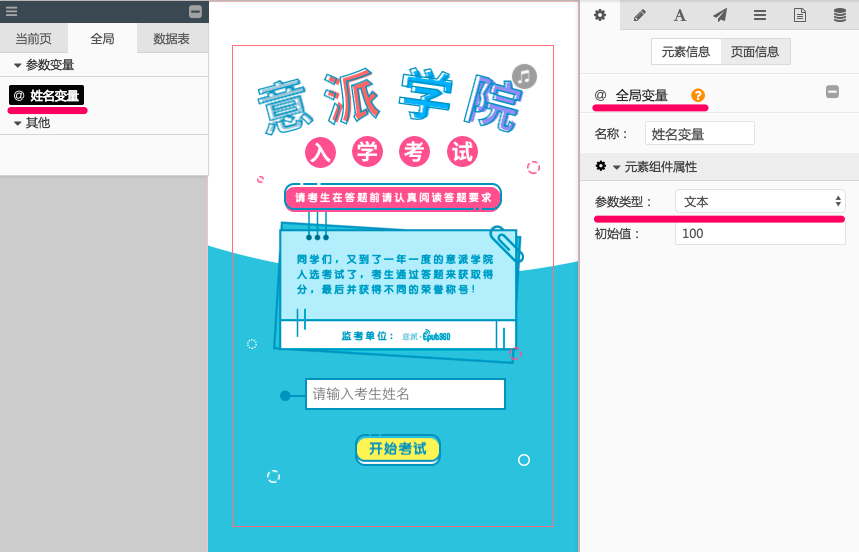Open the database stack icon tab

click(x=840, y=15)
